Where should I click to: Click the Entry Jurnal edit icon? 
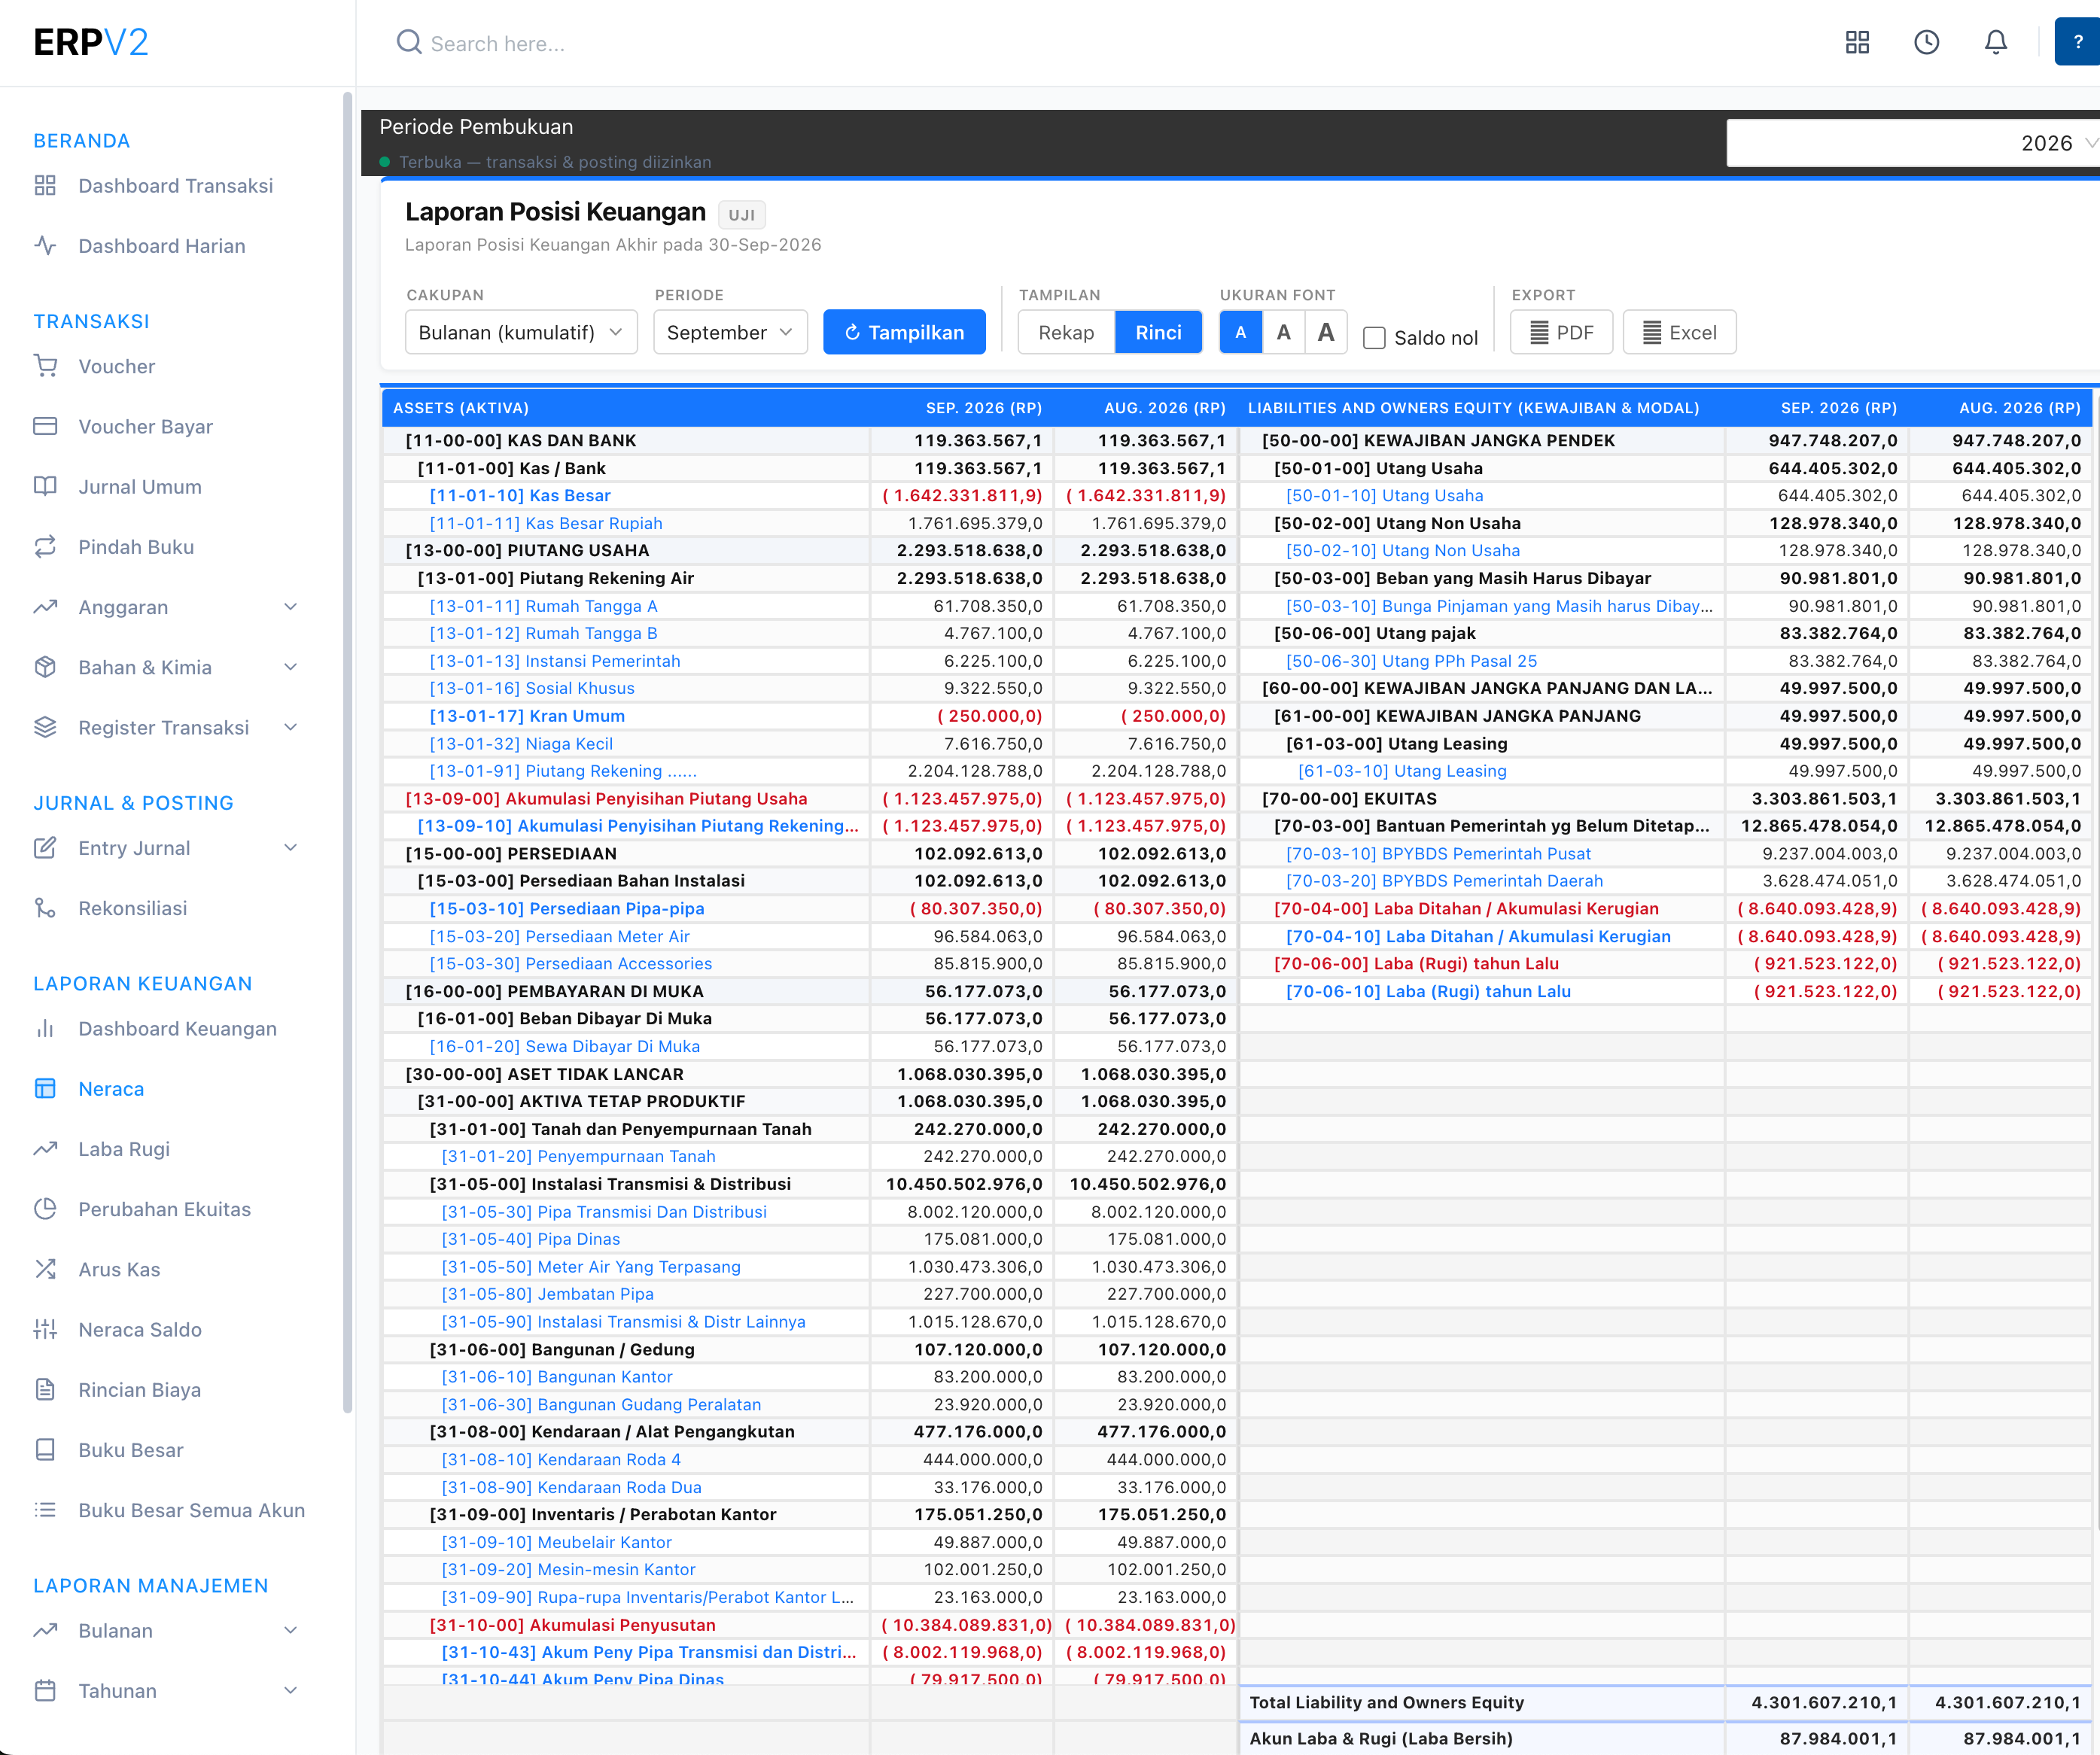coord(45,848)
